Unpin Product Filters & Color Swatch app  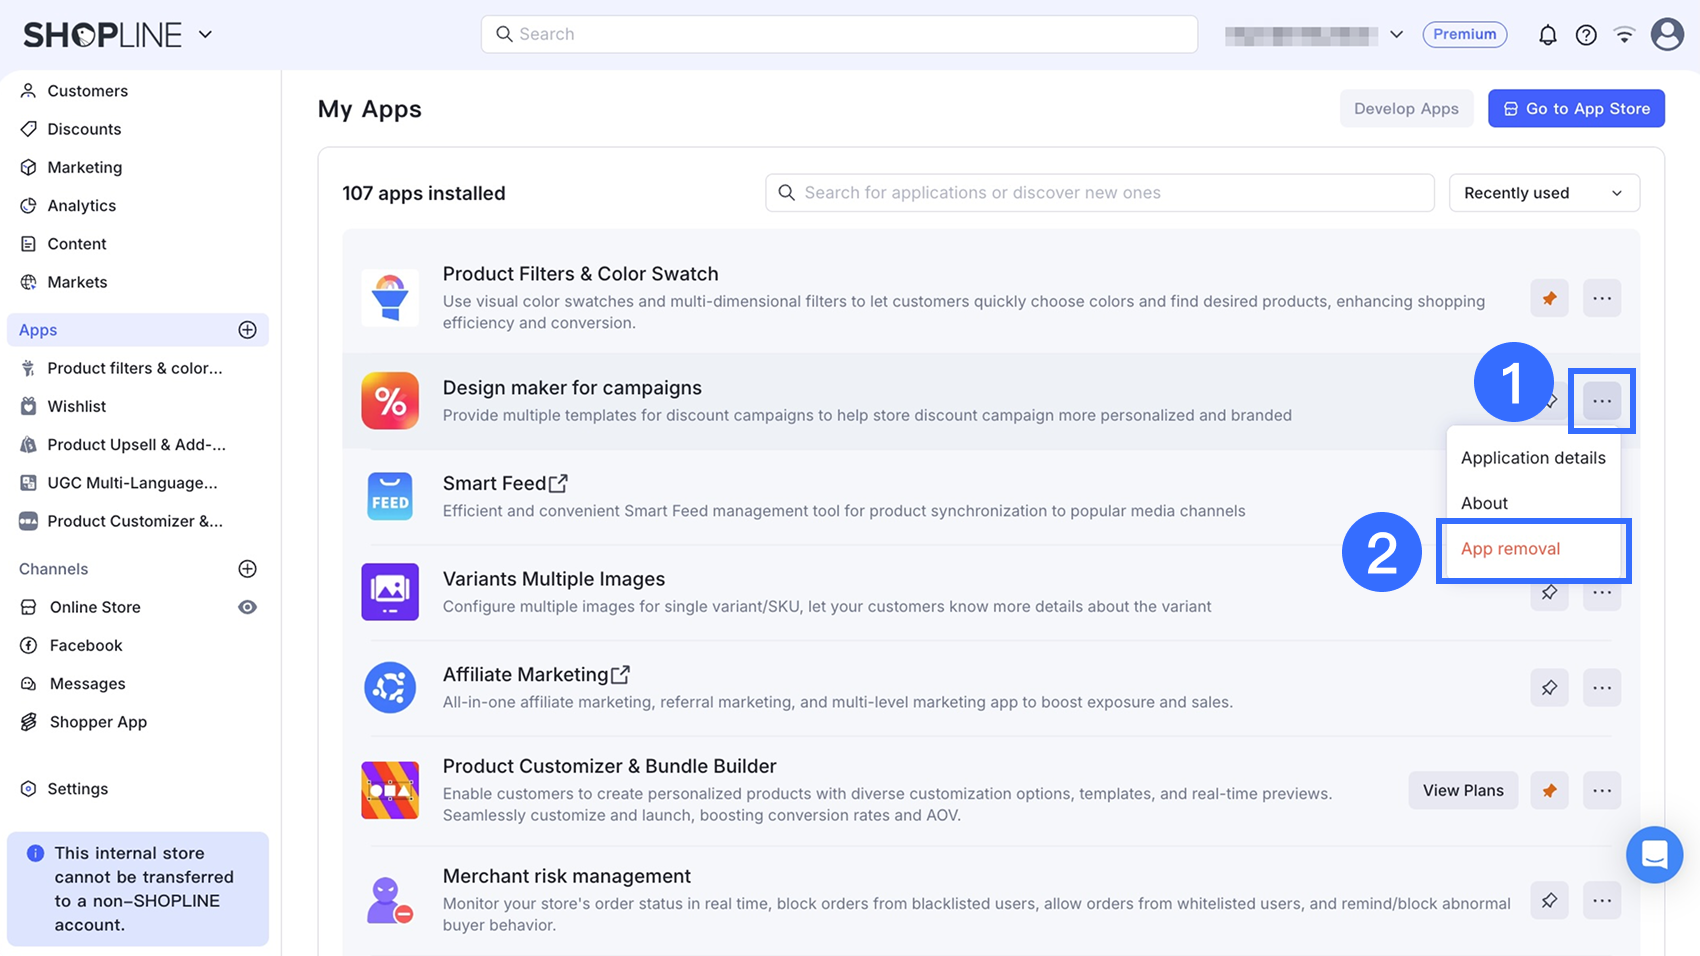(1549, 298)
